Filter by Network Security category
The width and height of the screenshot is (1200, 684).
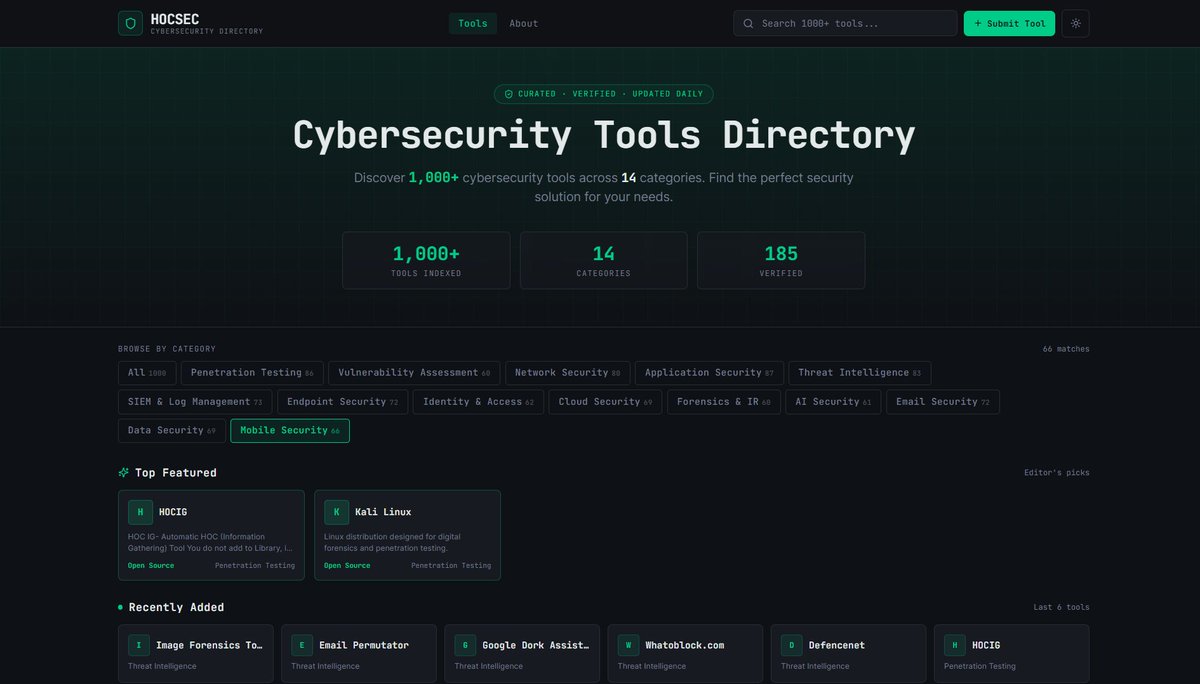(x=567, y=373)
